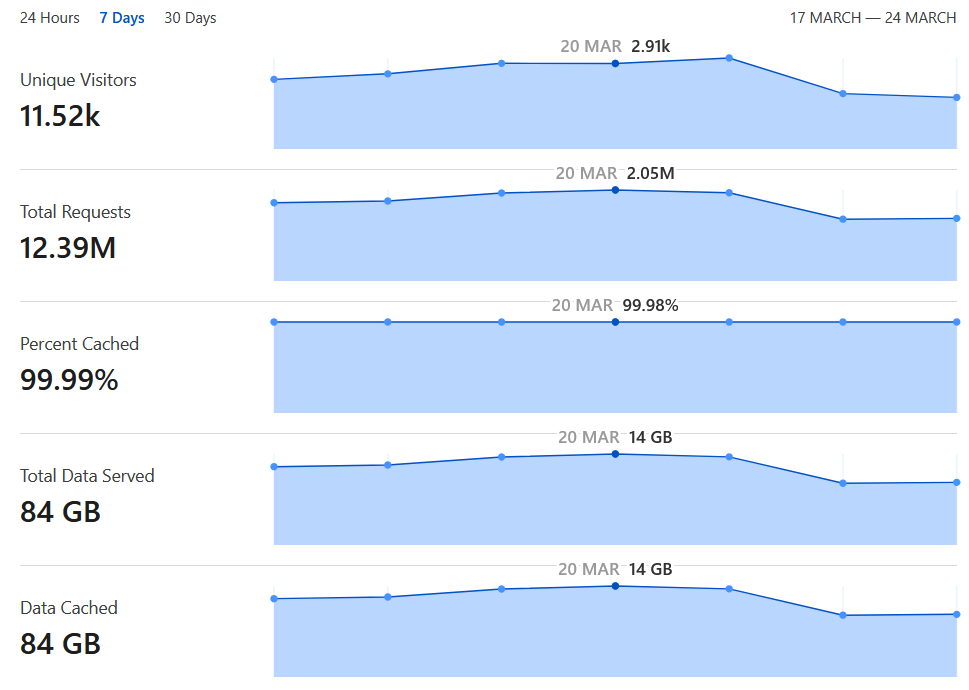Screen dimensions: 969x690
Task: Click the last data point on Unique Visitors chart
Action: [957, 98]
